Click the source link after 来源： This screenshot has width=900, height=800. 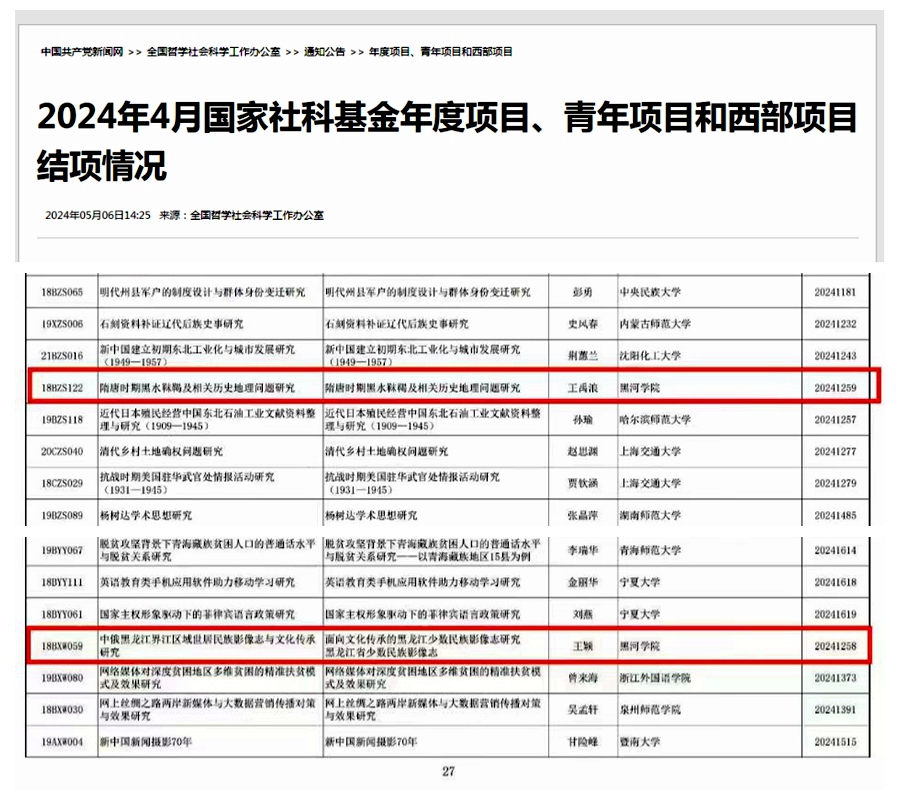257,215
